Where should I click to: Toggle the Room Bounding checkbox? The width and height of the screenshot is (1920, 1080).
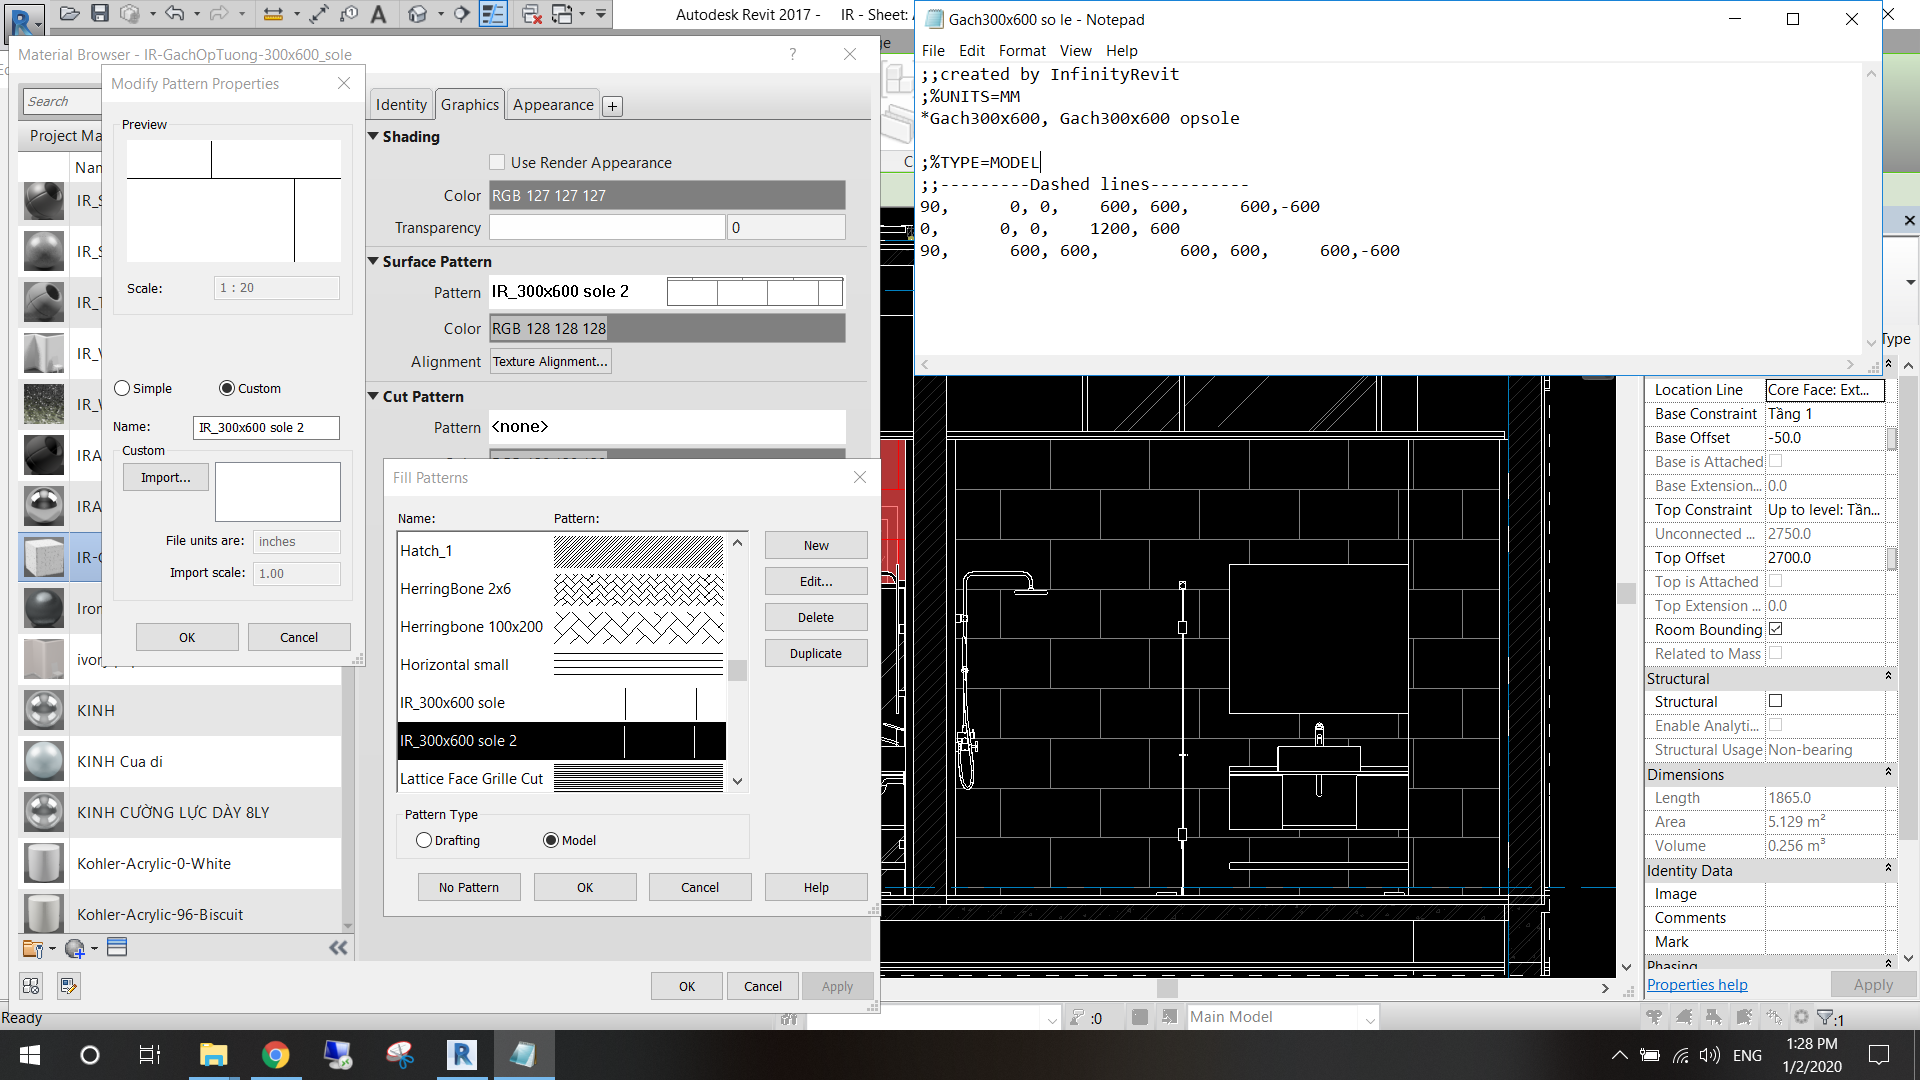click(1776, 629)
